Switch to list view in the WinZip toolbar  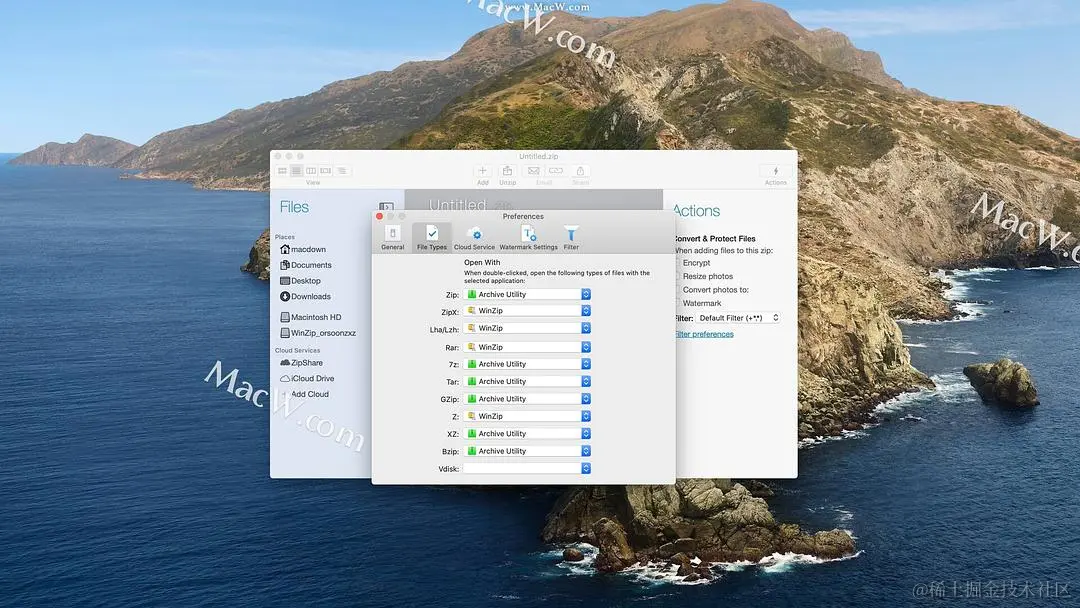[297, 171]
